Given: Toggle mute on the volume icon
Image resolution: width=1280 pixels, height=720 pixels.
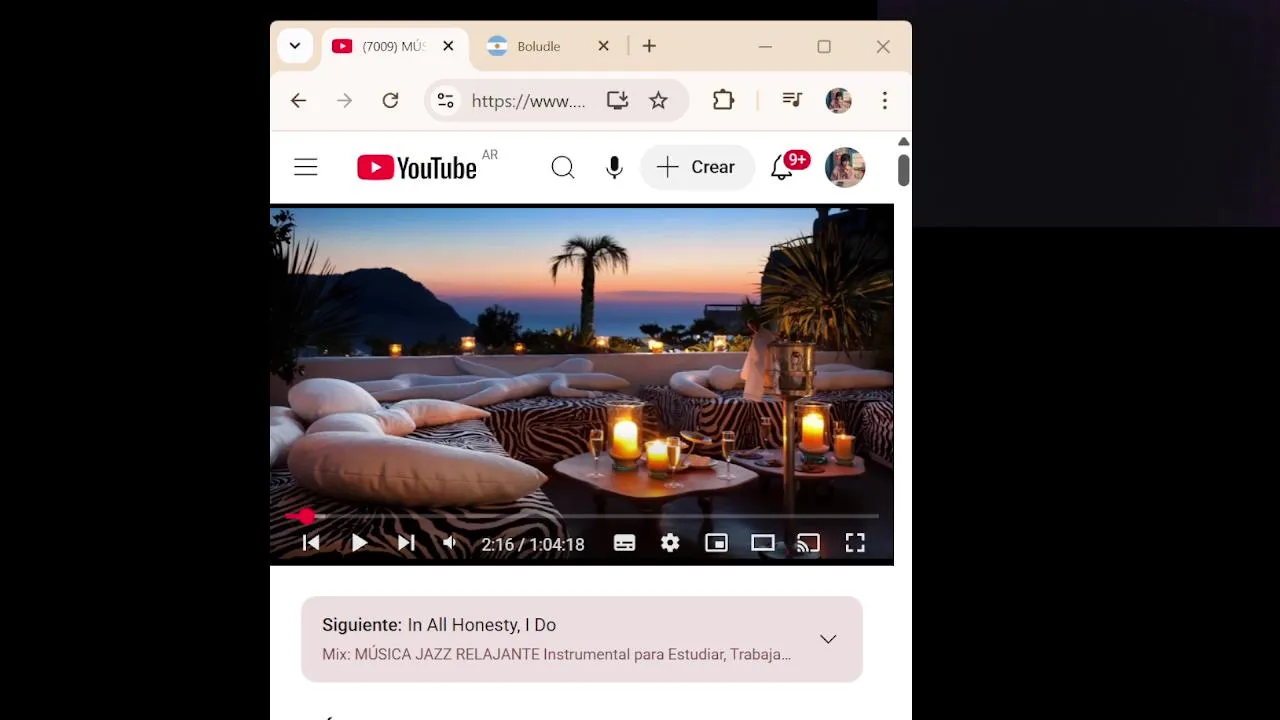Looking at the screenshot, I should pyautogui.click(x=451, y=543).
